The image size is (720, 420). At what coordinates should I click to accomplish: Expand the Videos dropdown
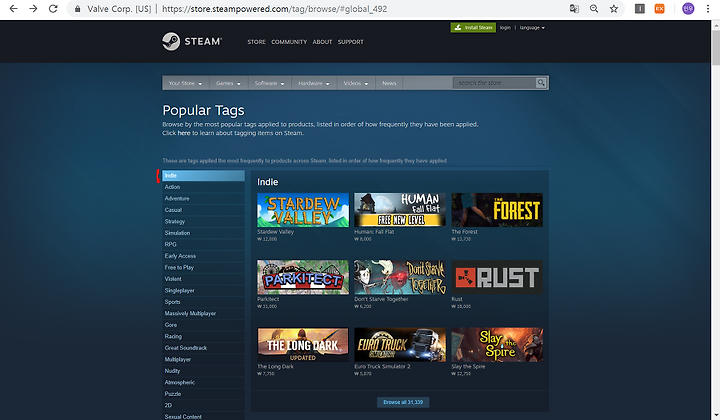click(356, 83)
